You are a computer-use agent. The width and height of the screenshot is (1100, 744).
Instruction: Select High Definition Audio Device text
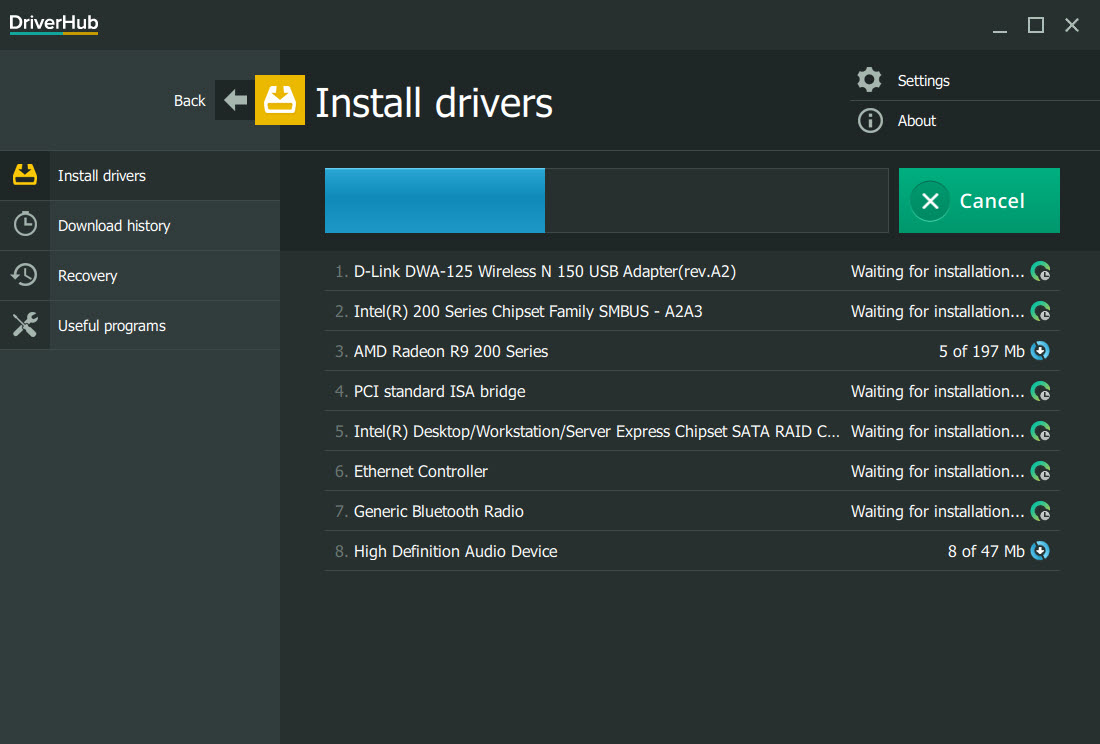tap(455, 551)
